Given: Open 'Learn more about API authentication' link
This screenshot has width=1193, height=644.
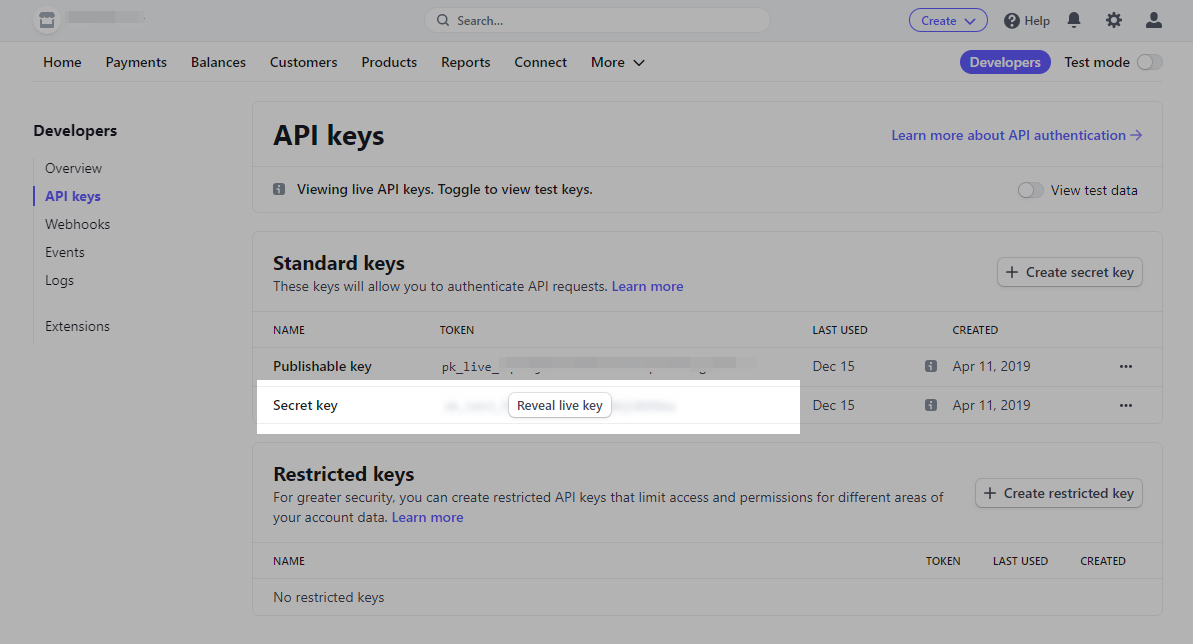Looking at the screenshot, I should point(1016,135).
